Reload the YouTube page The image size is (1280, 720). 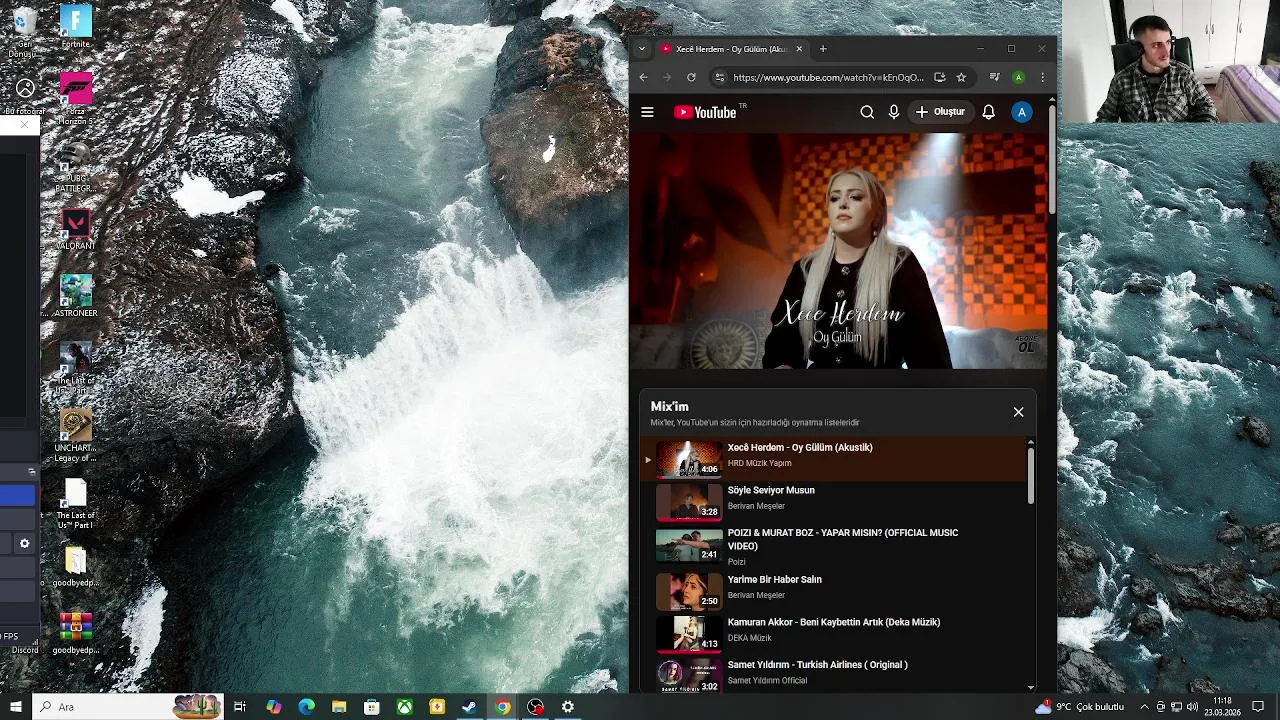point(691,77)
